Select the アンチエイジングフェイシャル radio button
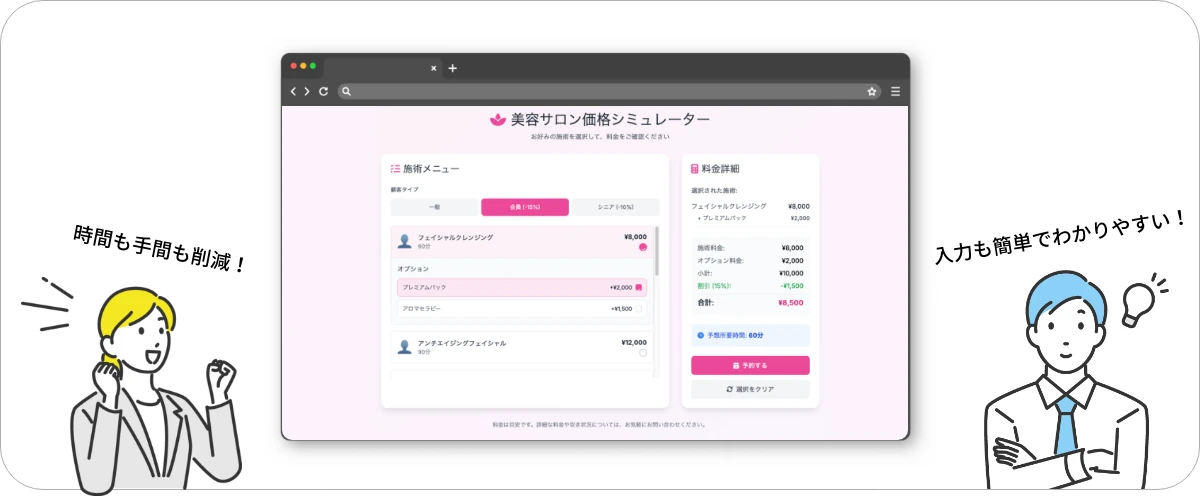This screenshot has width=1200, height=496. (642, 352)
